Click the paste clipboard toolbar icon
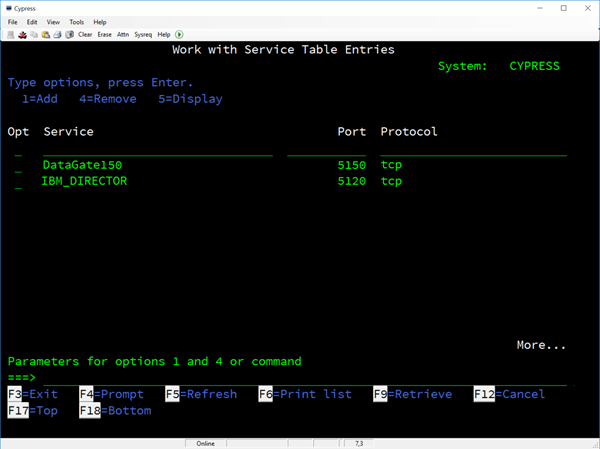 click(45, 34)
